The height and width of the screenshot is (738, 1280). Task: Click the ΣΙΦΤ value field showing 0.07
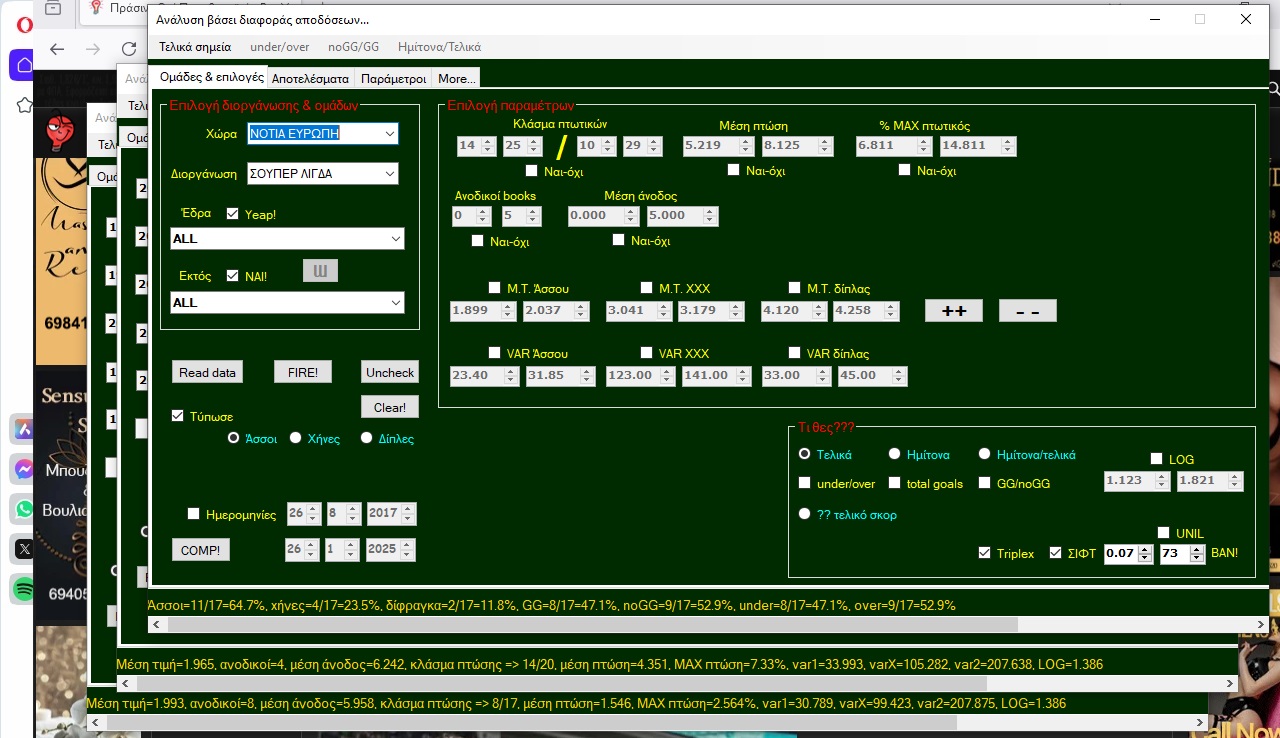[1120, 553]
